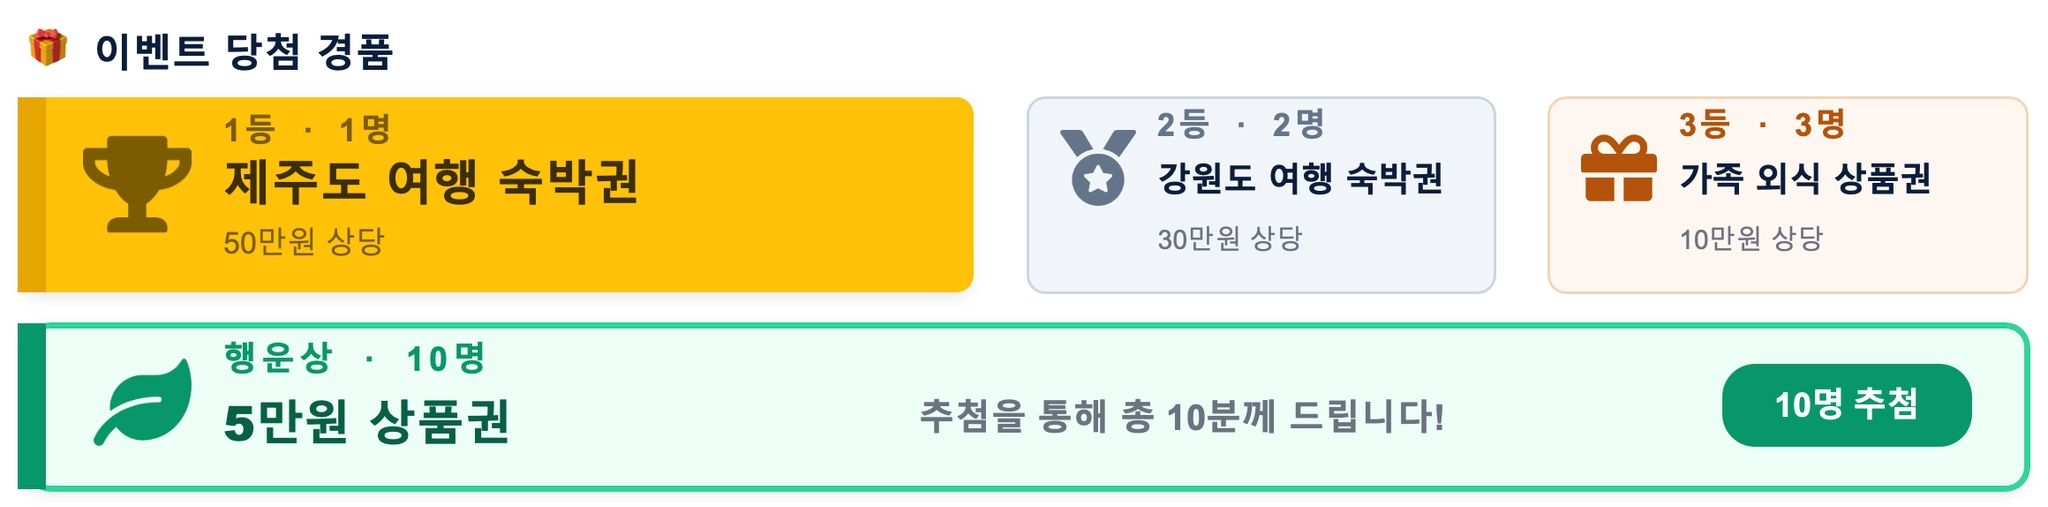Click the leaf icon on 행운상 banner
Image resolution: width=2048 pixels, height=507 pixels.
143,402
